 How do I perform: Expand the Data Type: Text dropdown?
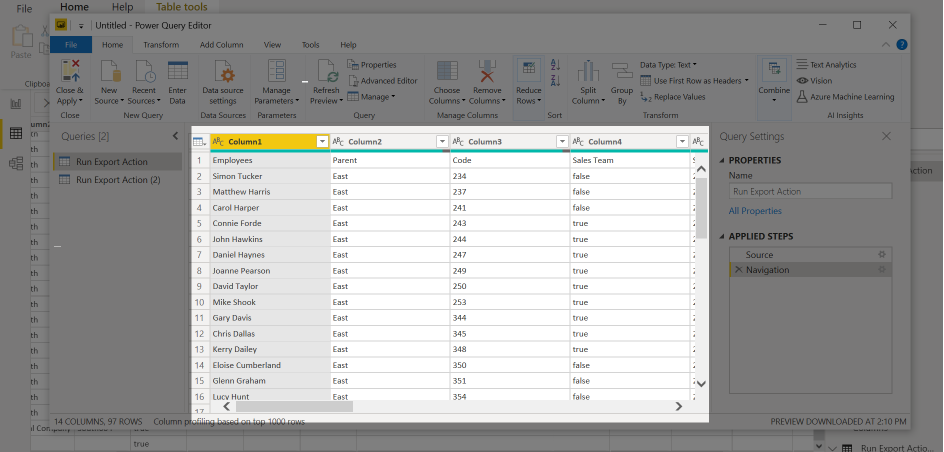coord(668,65)
